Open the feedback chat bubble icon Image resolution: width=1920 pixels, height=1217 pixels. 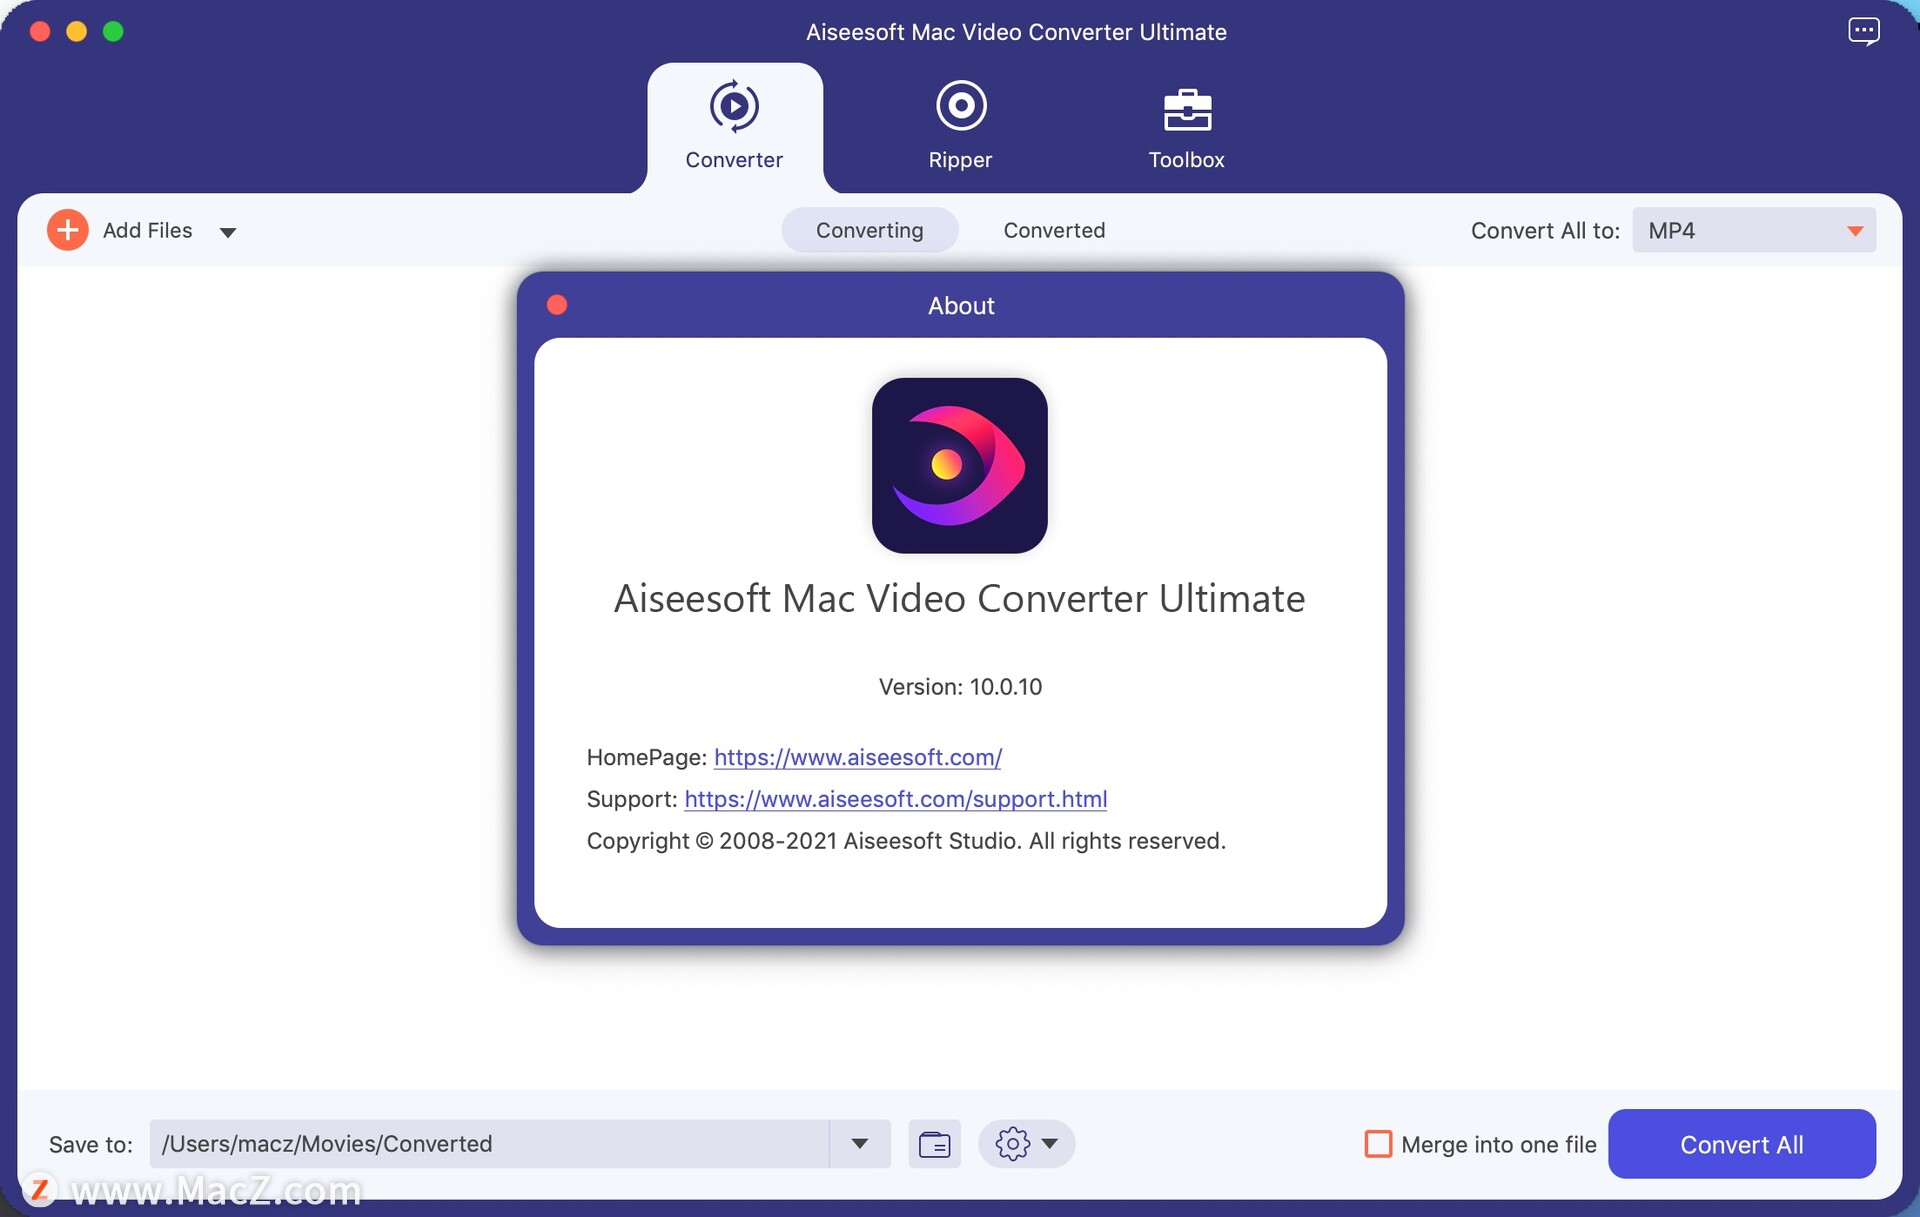(x=1864, y=31)
